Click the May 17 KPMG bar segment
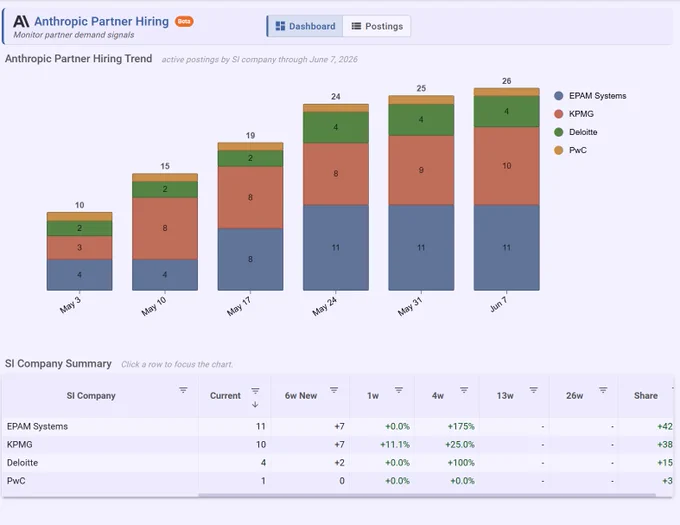 click(x=250, y=198)
